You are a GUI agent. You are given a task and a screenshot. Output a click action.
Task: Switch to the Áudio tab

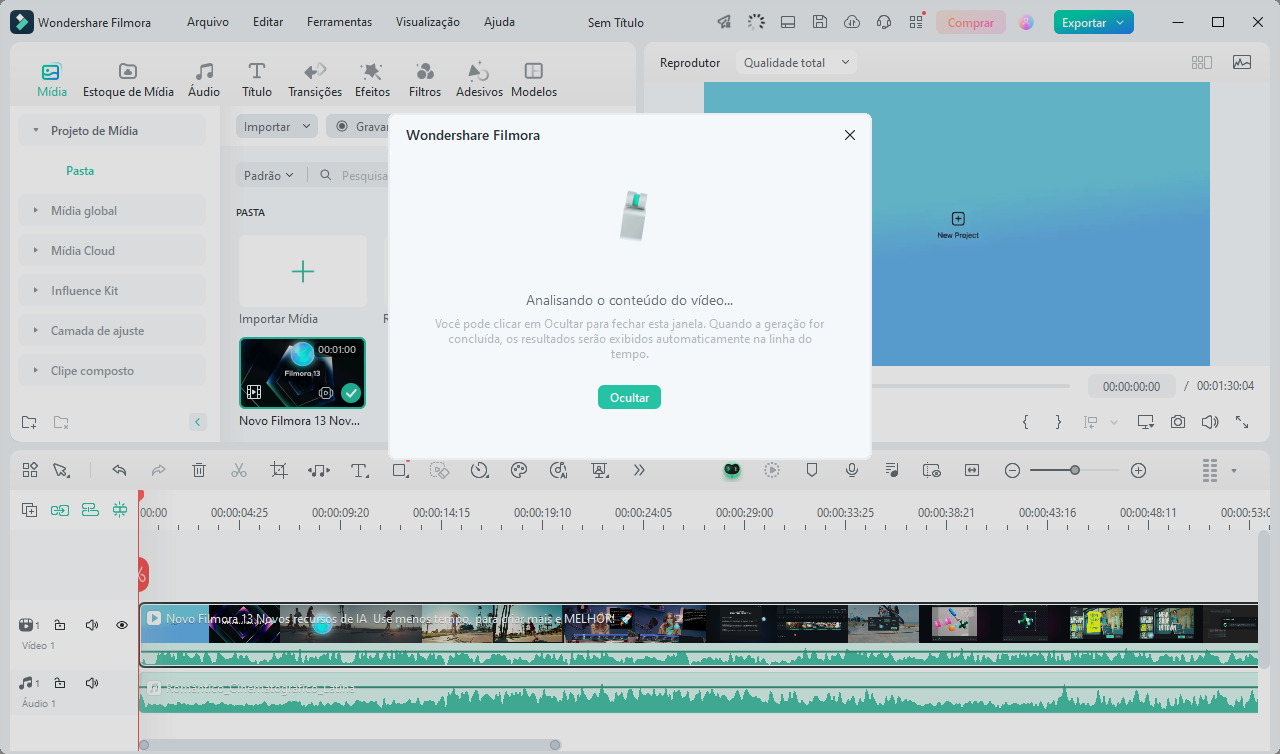pyautogui.click(x=204, y=80)
